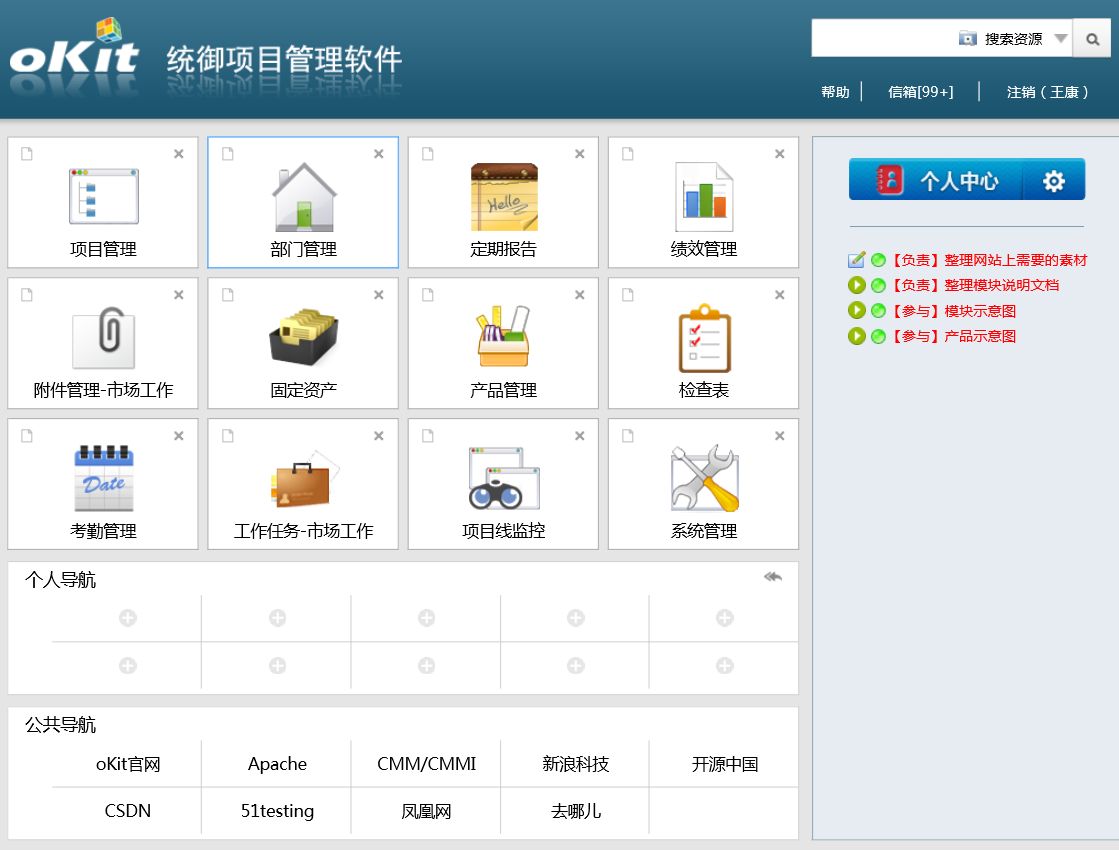Close the 部门管理 tile
The image size is (1119, 850).
coord(379,154)
